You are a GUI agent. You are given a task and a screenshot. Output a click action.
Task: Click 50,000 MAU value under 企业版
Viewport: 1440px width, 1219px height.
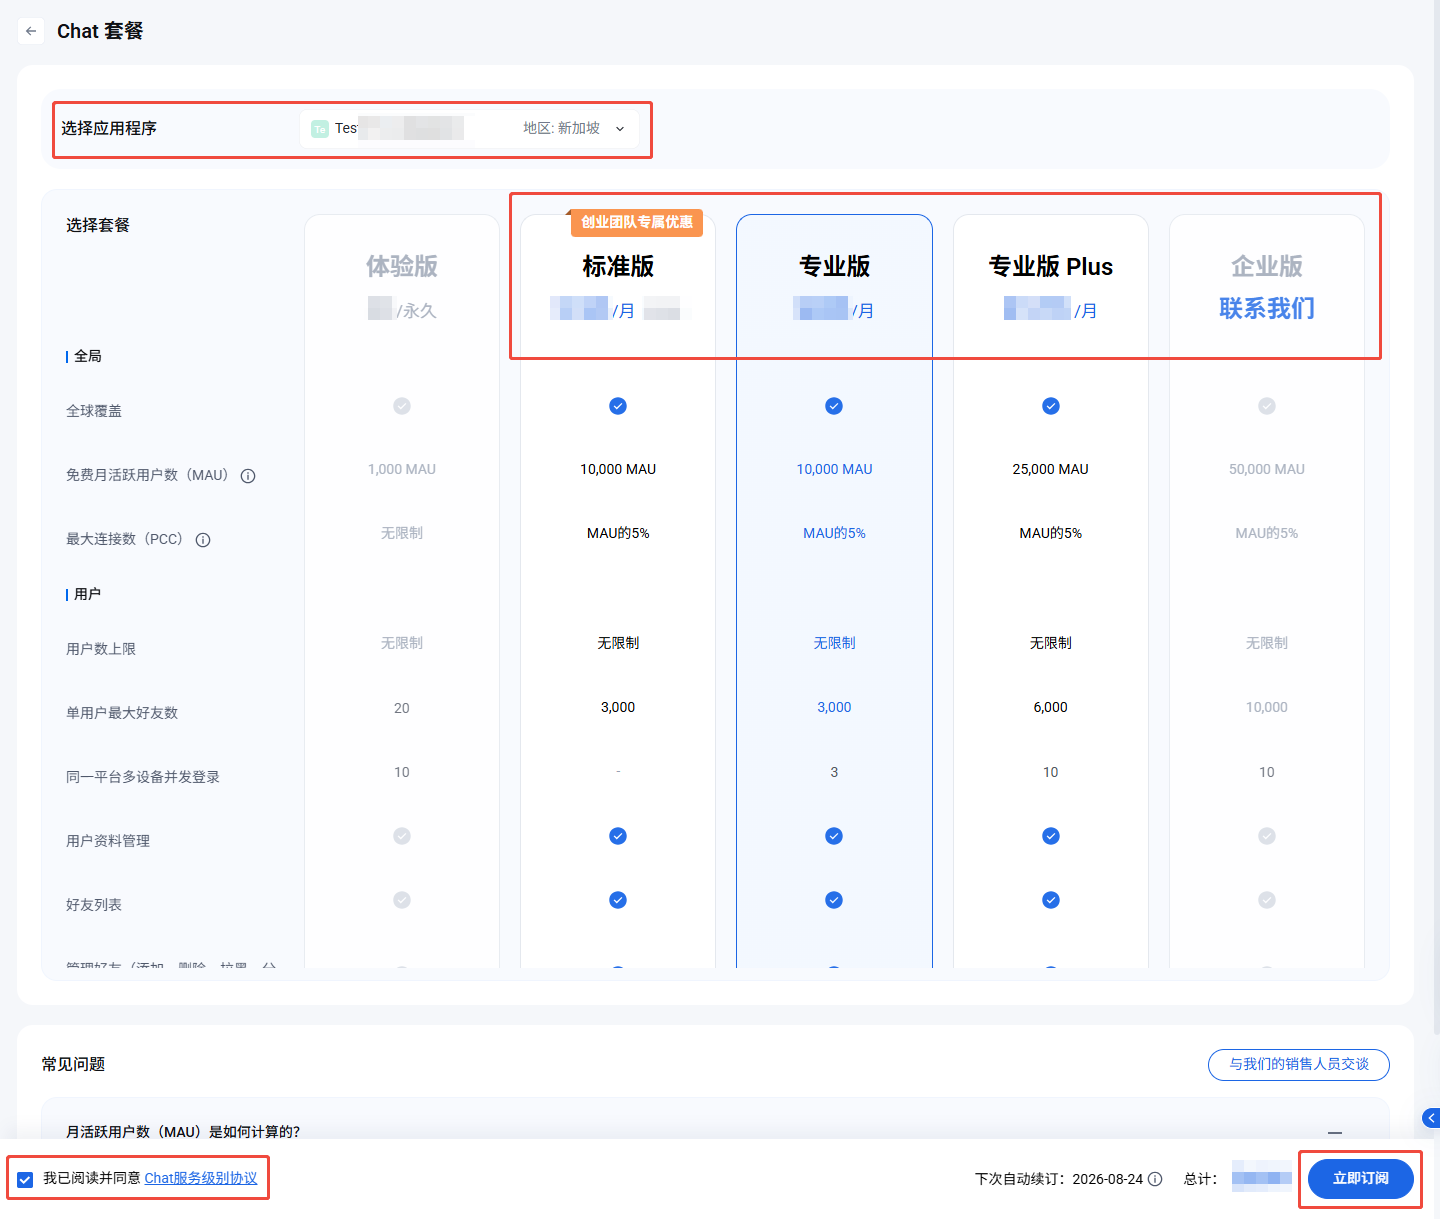(x=1267, y=469)
